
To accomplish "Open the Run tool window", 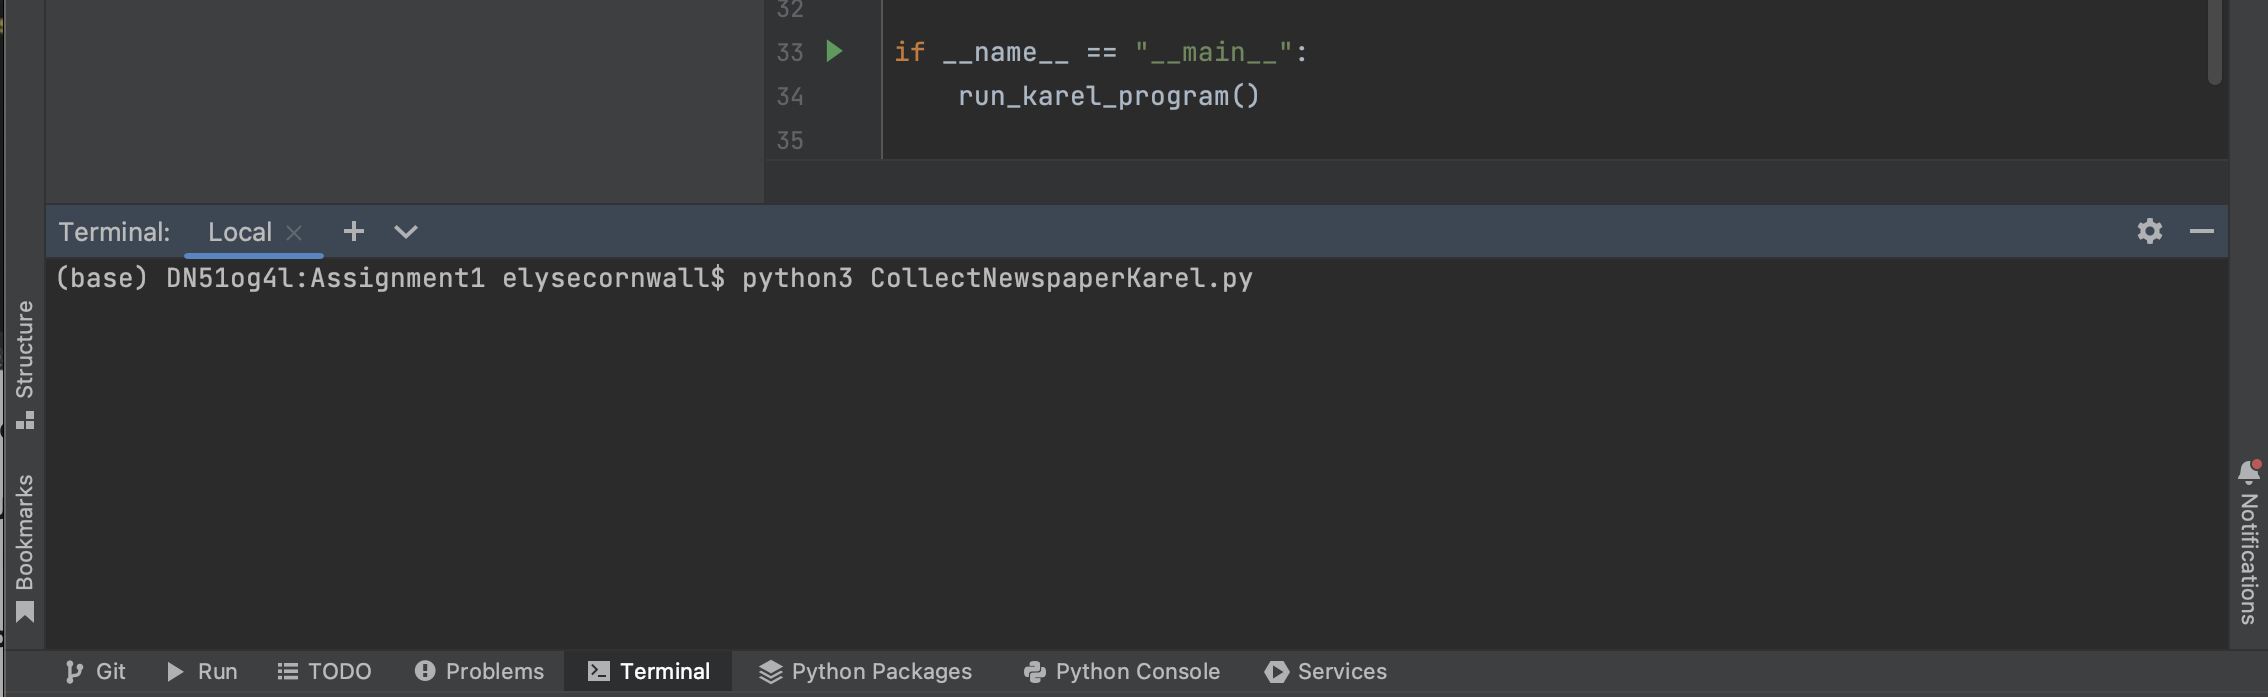I will 203,671.
